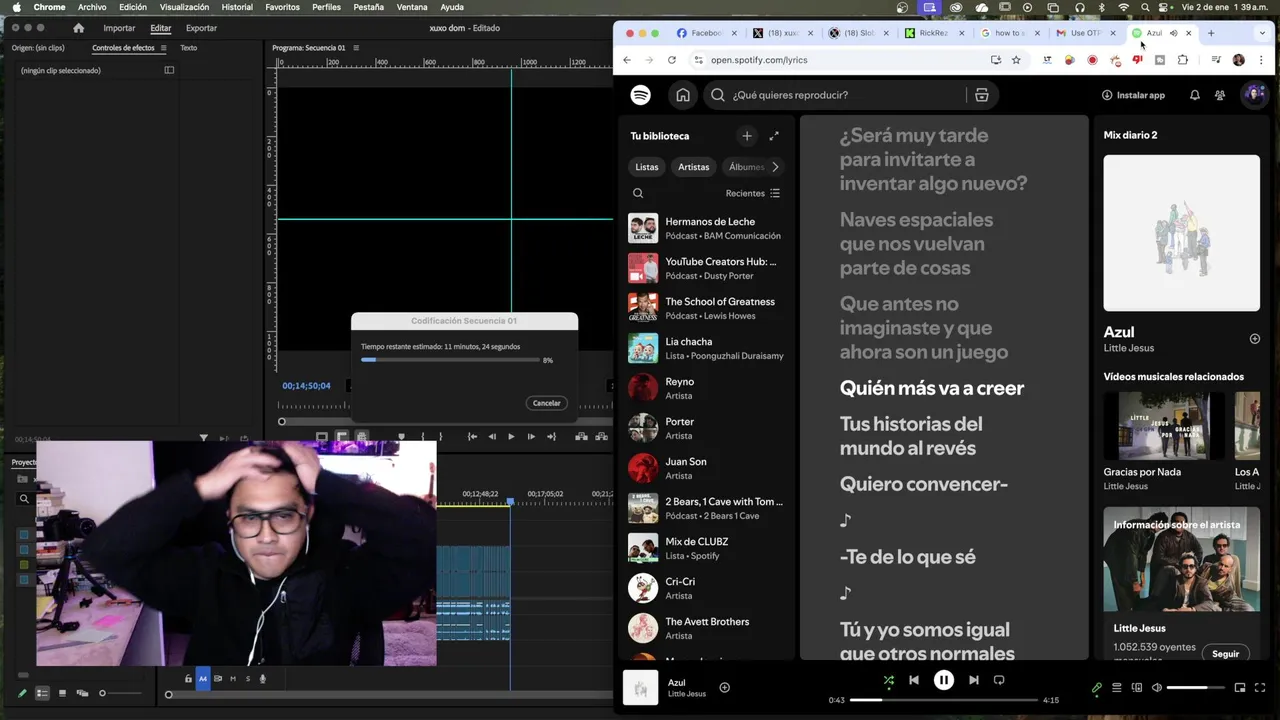Viewport: 1280px width, 720px height.
Task: Open Spotify notifications bell
Action: tap(1194, 95)
